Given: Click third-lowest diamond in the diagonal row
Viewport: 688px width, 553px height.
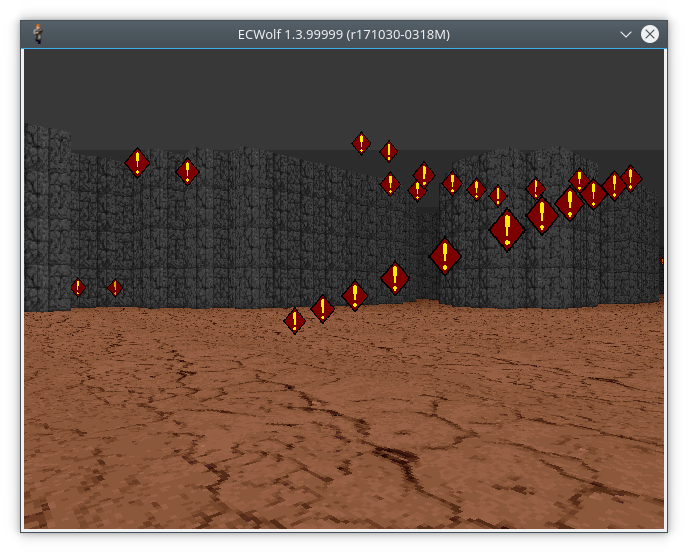Looking at the screenshot, I should point(355,295).
